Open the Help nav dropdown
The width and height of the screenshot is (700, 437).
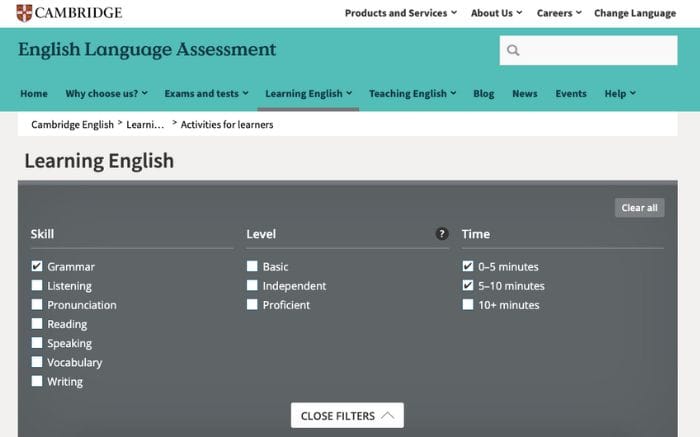coord(620,93)
